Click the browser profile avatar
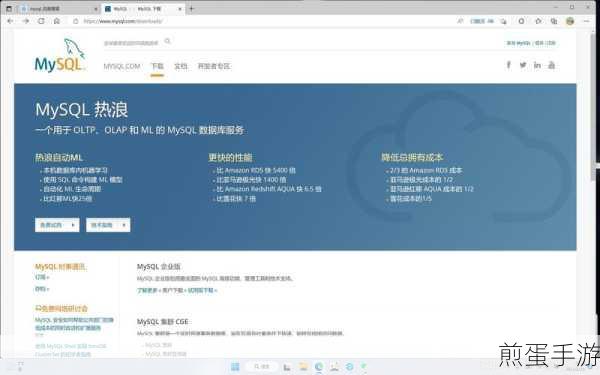This screenshot has height=375, width=600. tap(570, 21)
